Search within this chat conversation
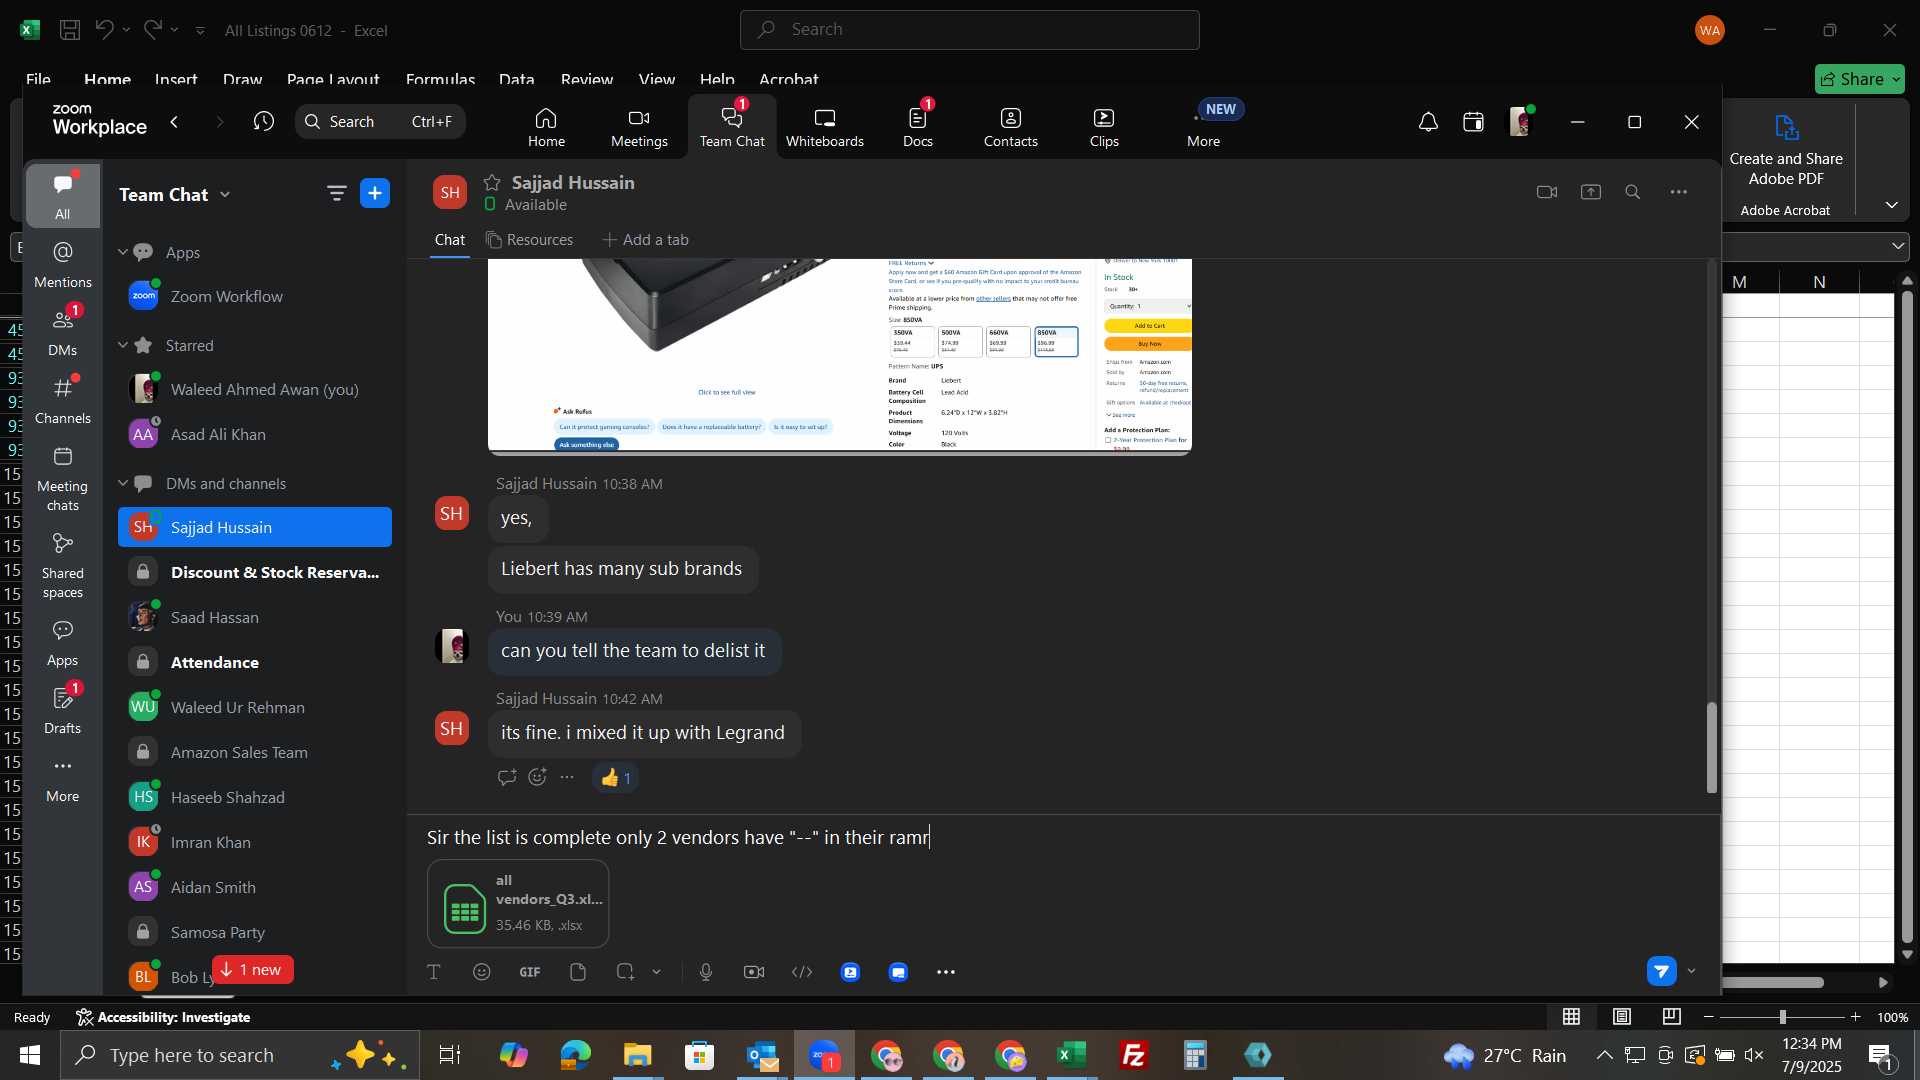Image resolution: width=1920 pixels, height=1080 pixels. [x=1633, y=192]
